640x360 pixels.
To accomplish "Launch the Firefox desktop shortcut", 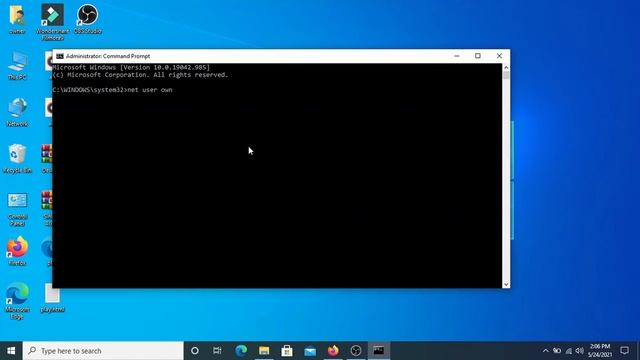I will coord(17,251).
